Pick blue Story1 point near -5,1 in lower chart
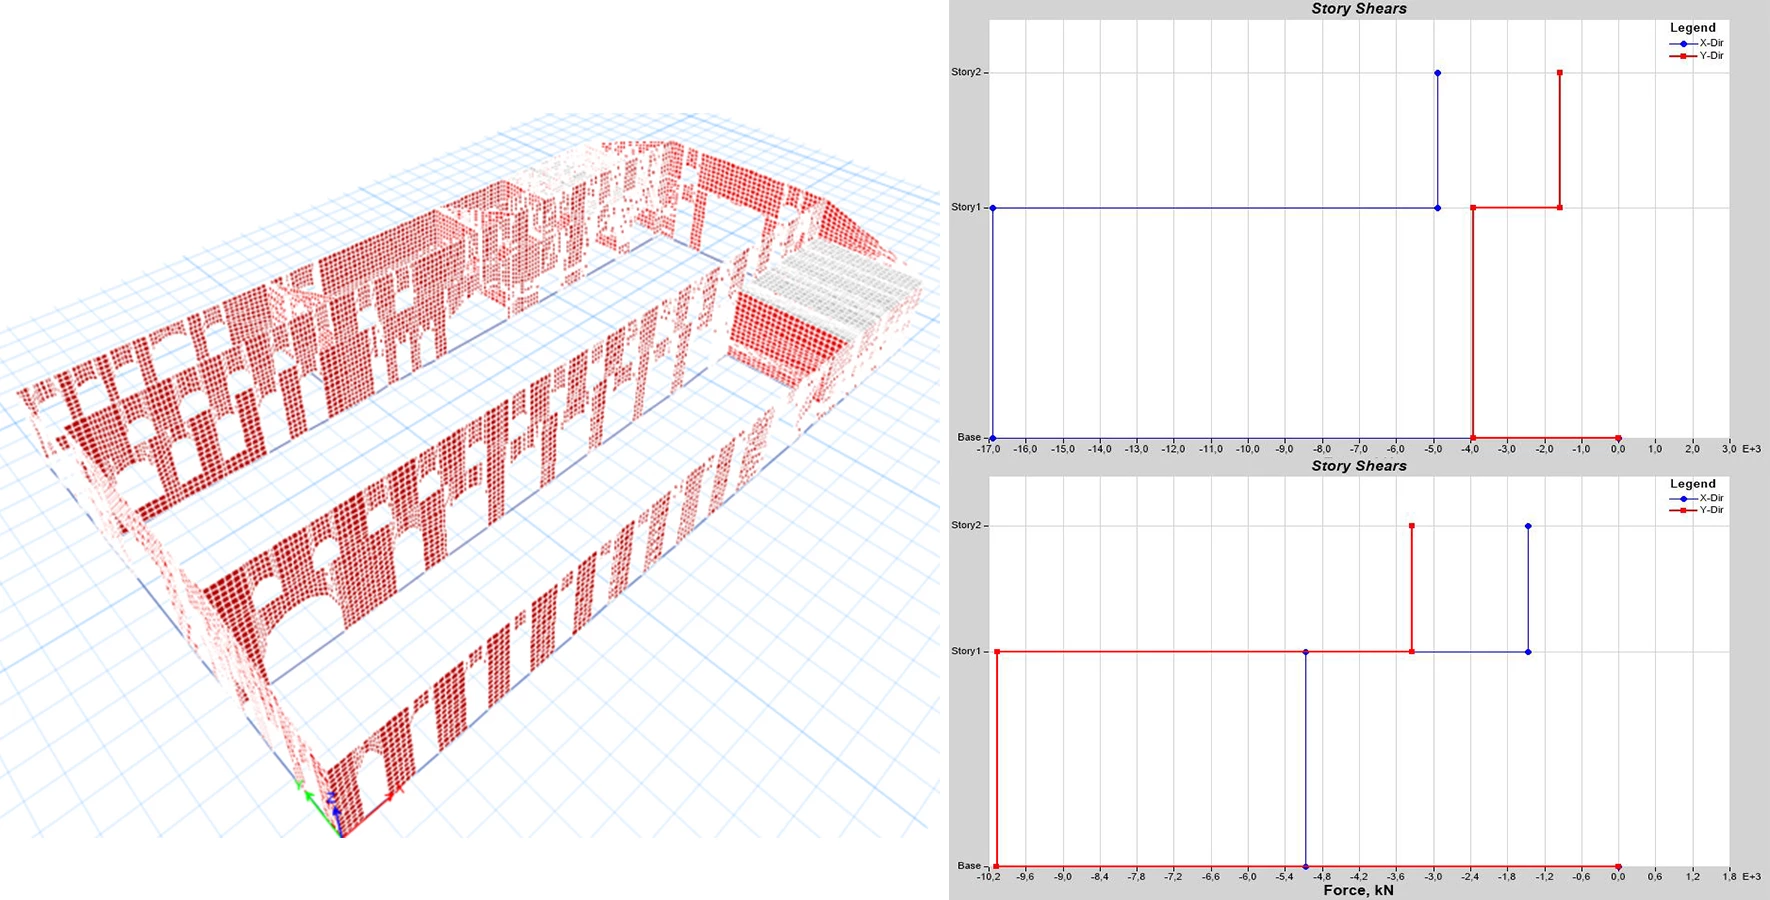 pyautogui.click(x=1306, y=652)
